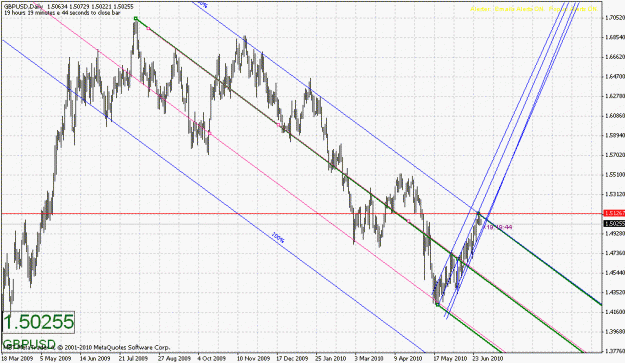The width and height of the screenshot is (625, 363).
Task: Click the green trendline anchor at the July 2009 peak
Action: (x=136, y=18)
